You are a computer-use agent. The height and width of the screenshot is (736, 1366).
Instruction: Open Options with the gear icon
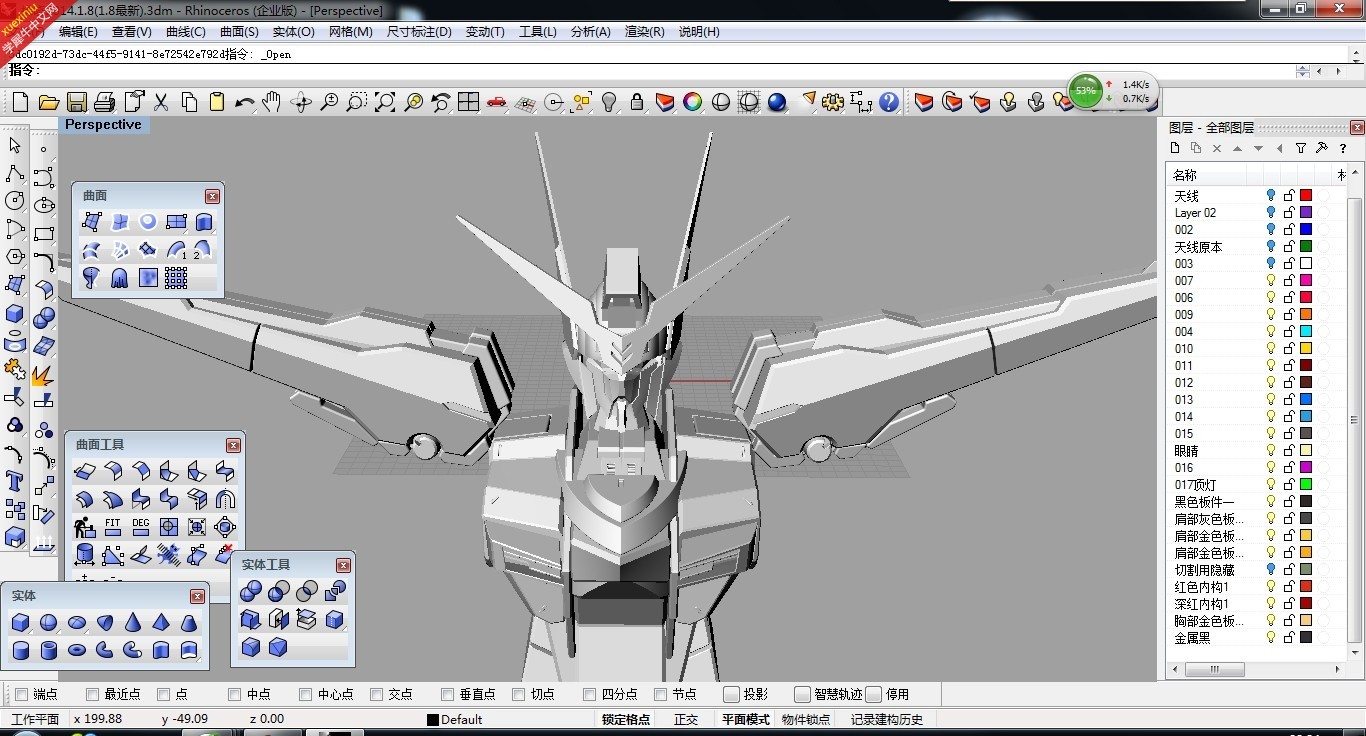click(x=833, y=102)
